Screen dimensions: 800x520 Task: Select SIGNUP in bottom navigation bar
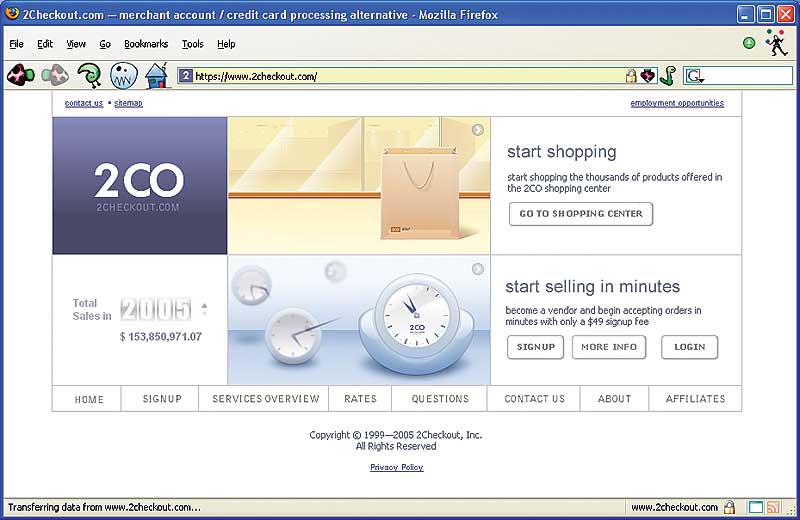tap(162, 399)
